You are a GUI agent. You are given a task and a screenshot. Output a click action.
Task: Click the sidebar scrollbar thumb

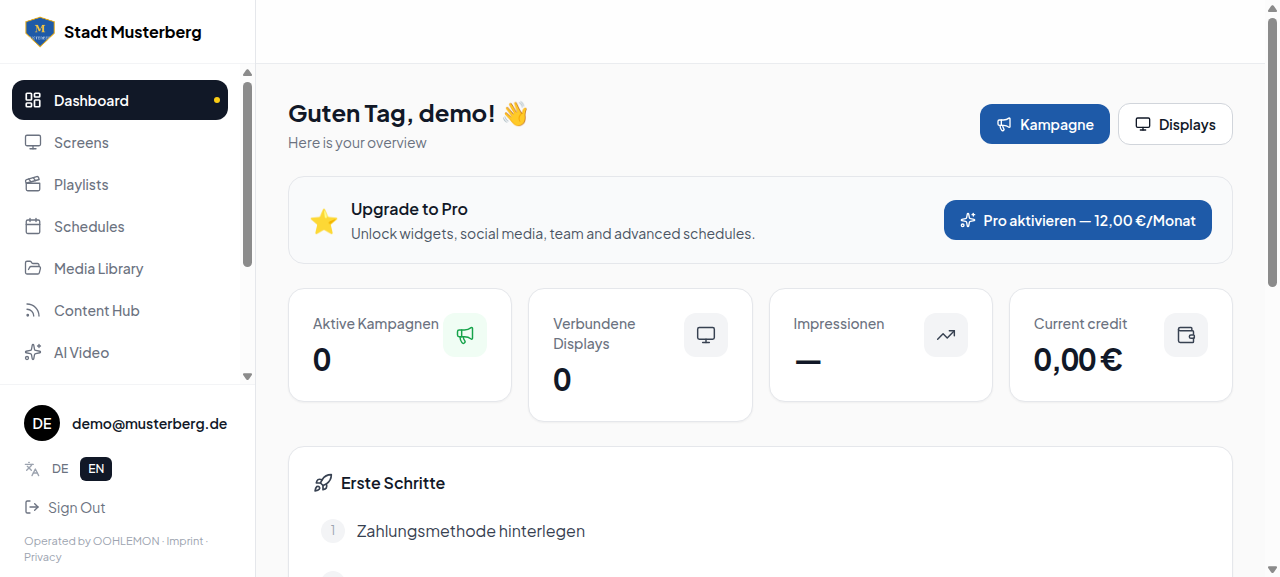click(247, 174)
